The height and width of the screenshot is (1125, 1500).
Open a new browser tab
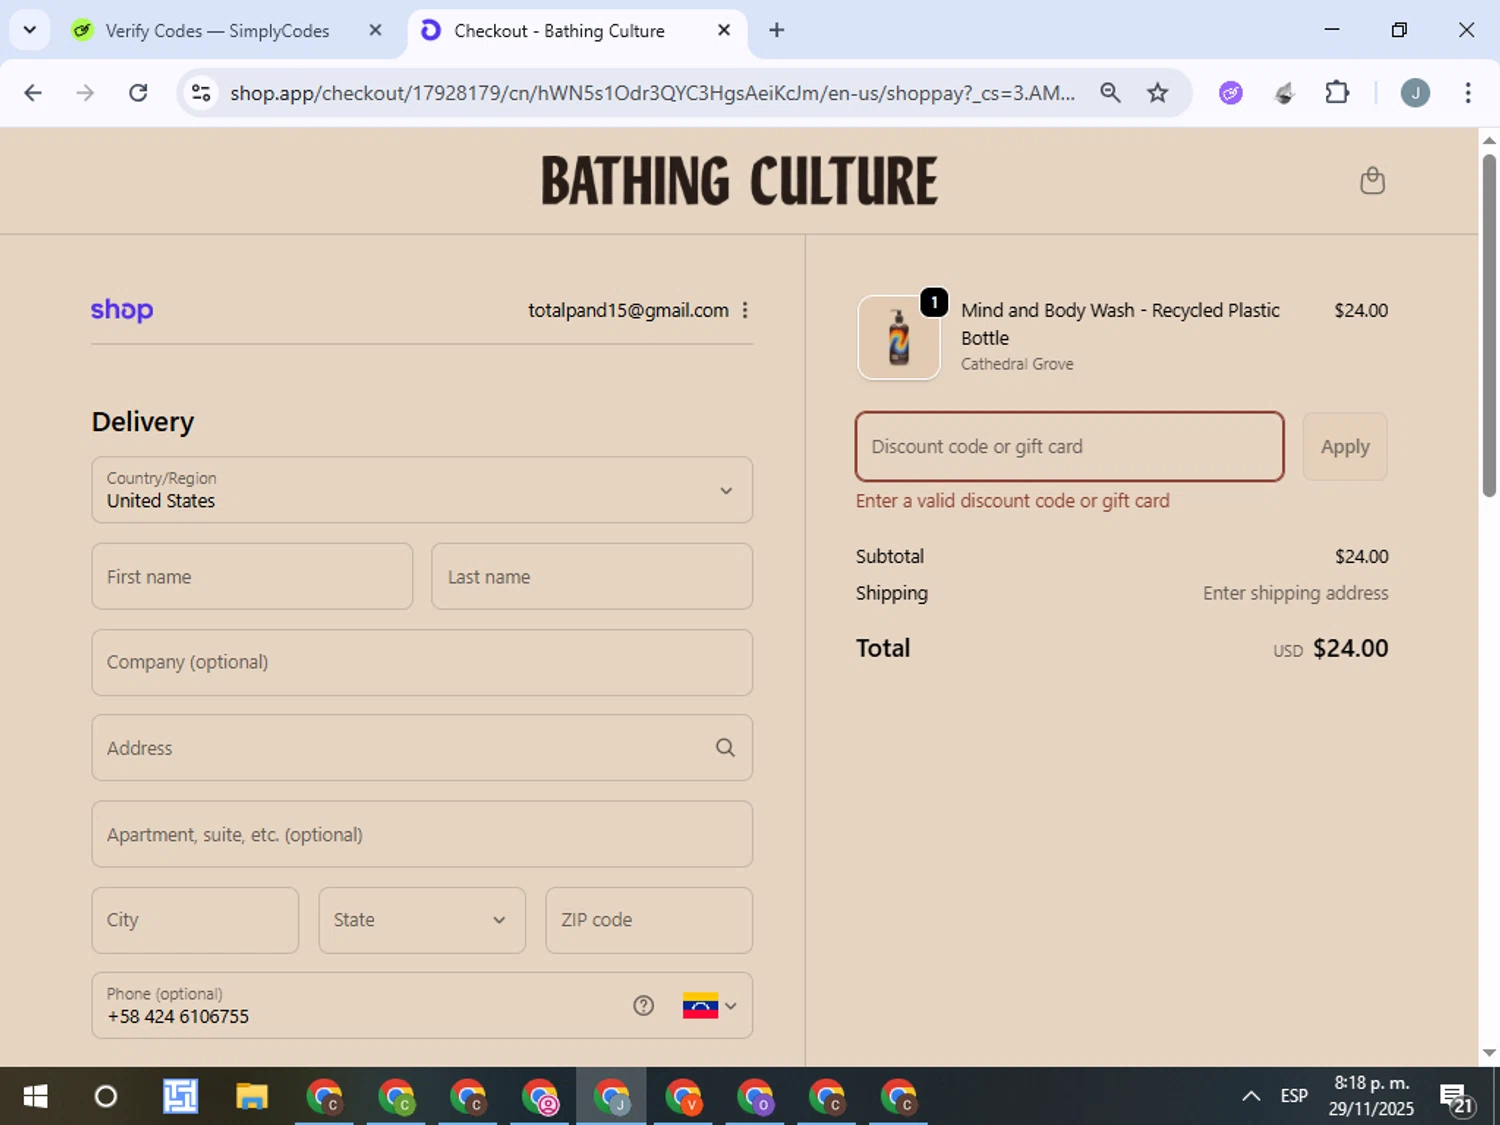pos(776,30)
